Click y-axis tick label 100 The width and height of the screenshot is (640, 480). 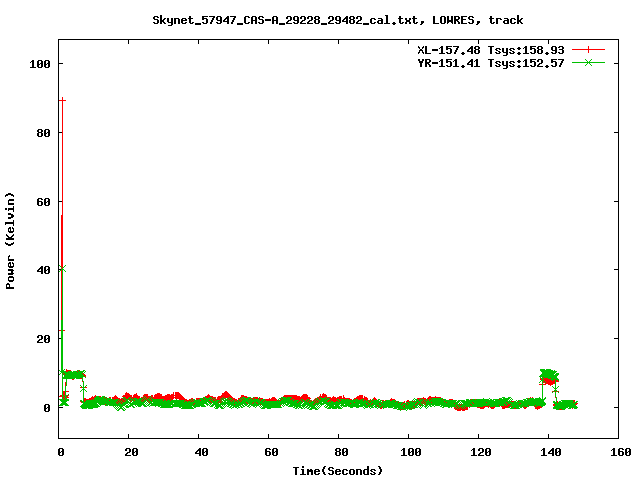point(40,64)
